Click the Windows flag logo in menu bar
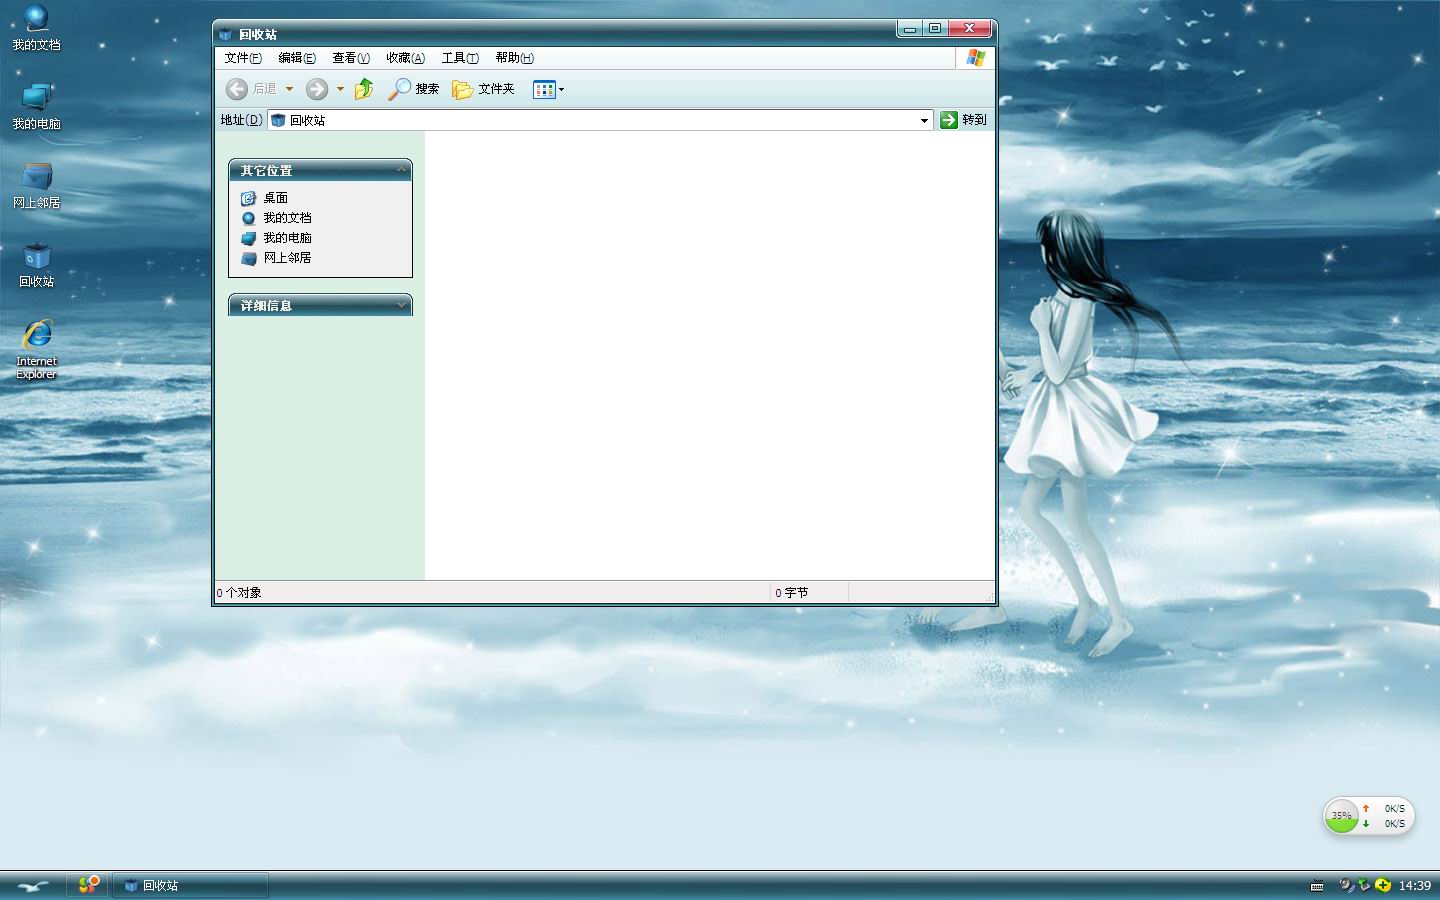 coord(976,58)
